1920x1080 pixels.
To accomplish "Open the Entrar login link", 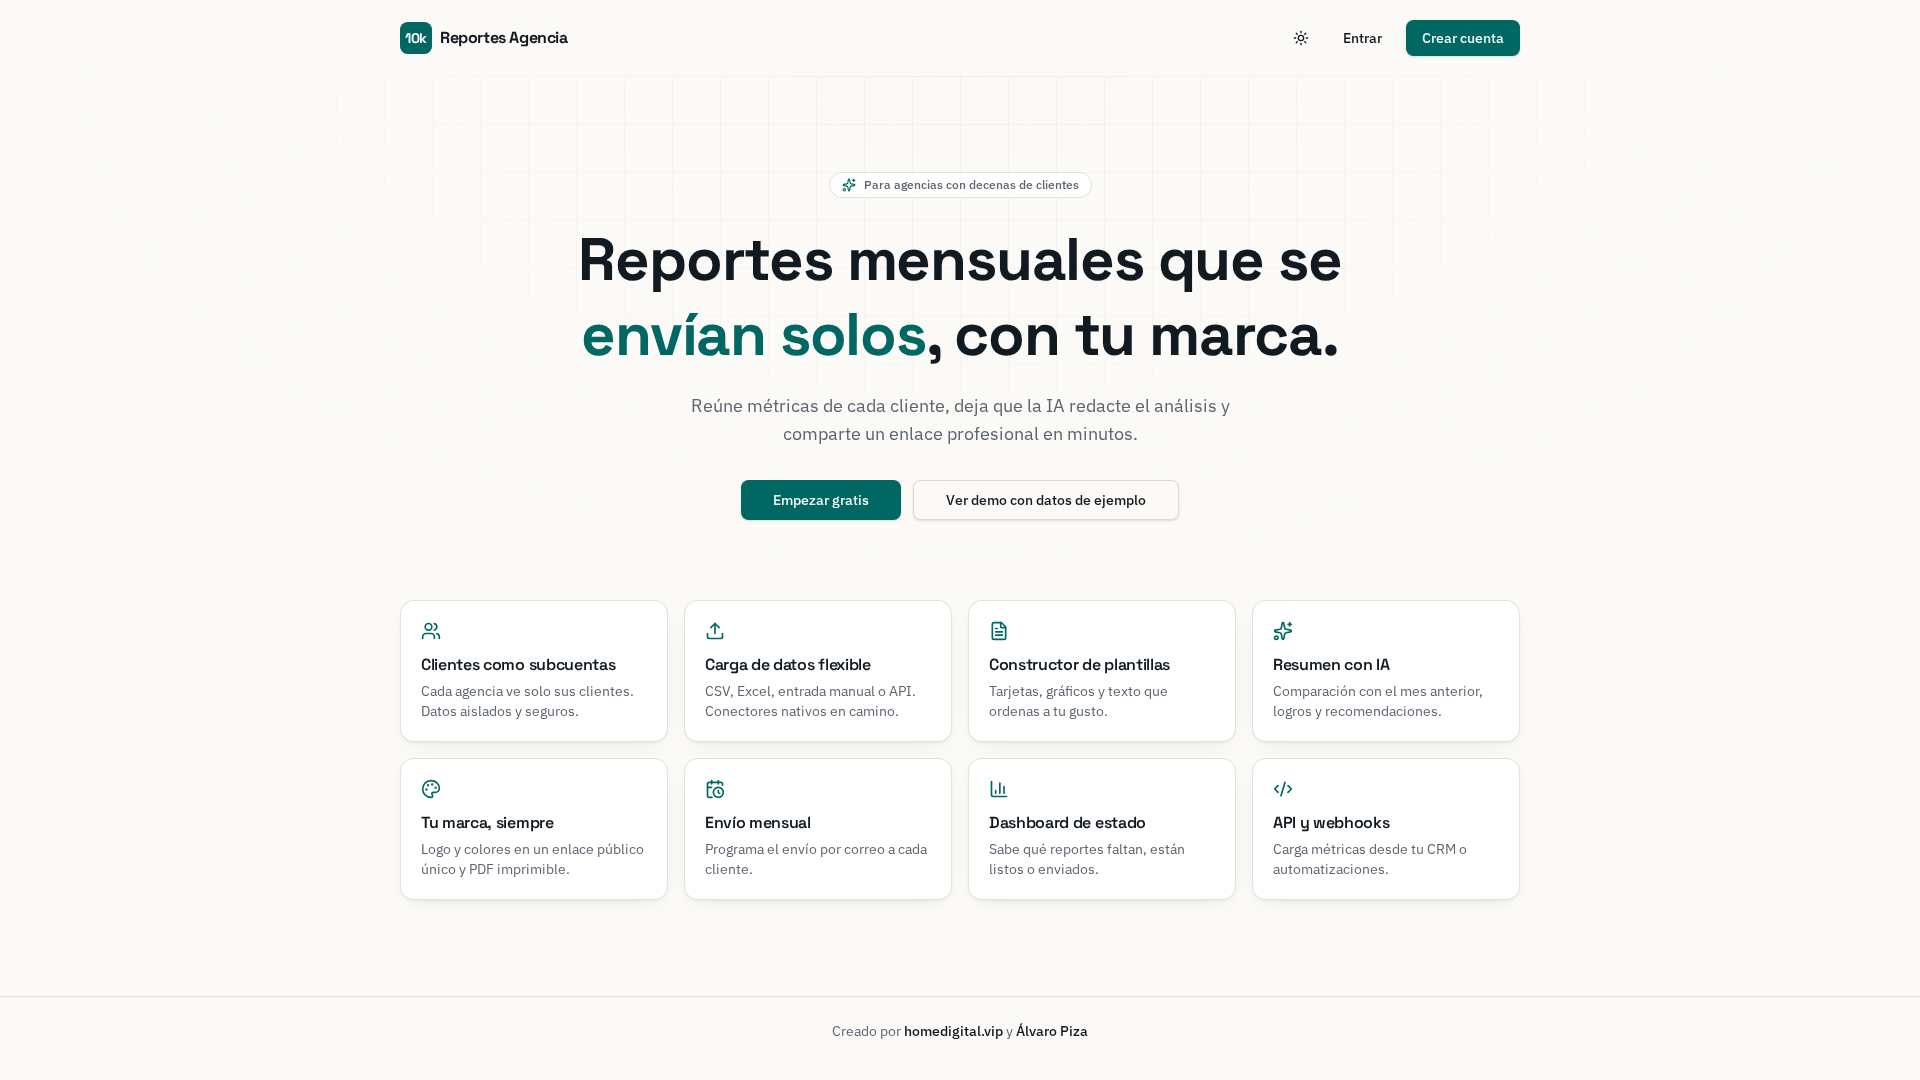I will click(x=1362, y=38).
